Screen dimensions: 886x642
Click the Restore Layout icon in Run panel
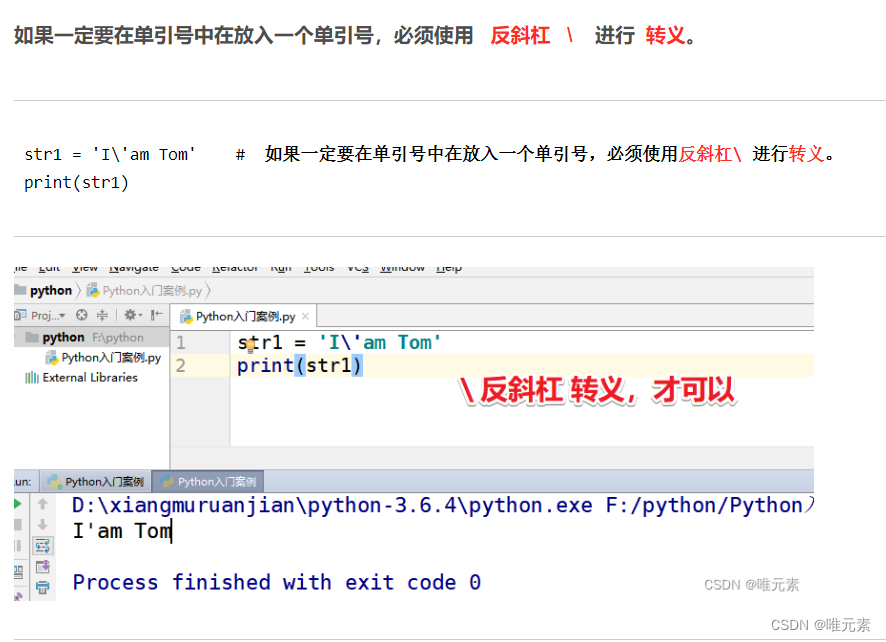tap(18, 572)
